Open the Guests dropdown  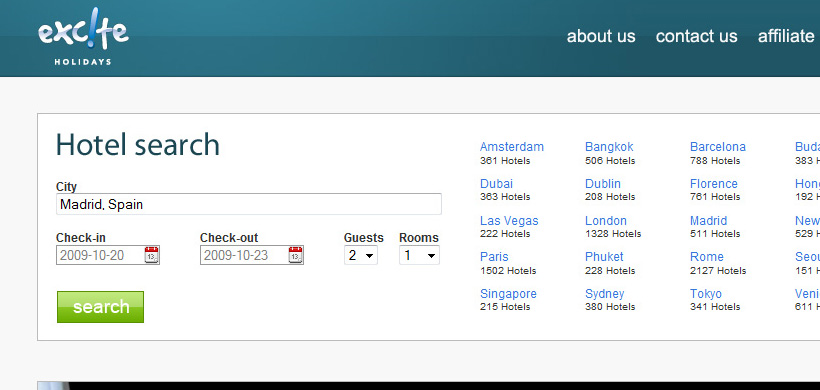click(x=361, y=255)
